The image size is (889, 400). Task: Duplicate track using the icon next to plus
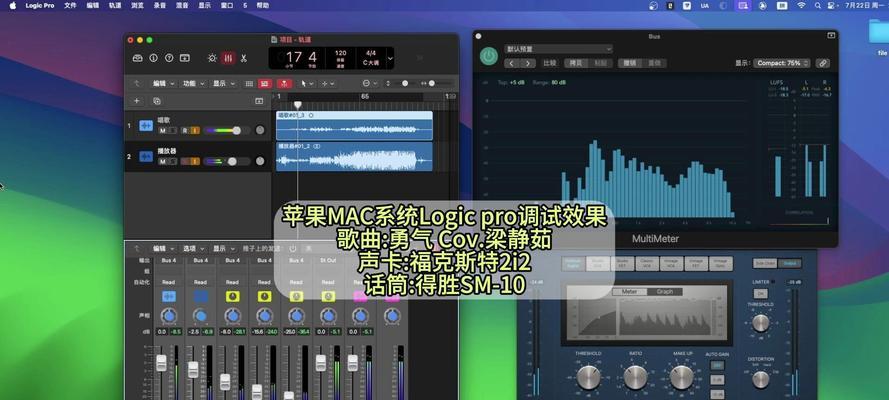point(157,101)
